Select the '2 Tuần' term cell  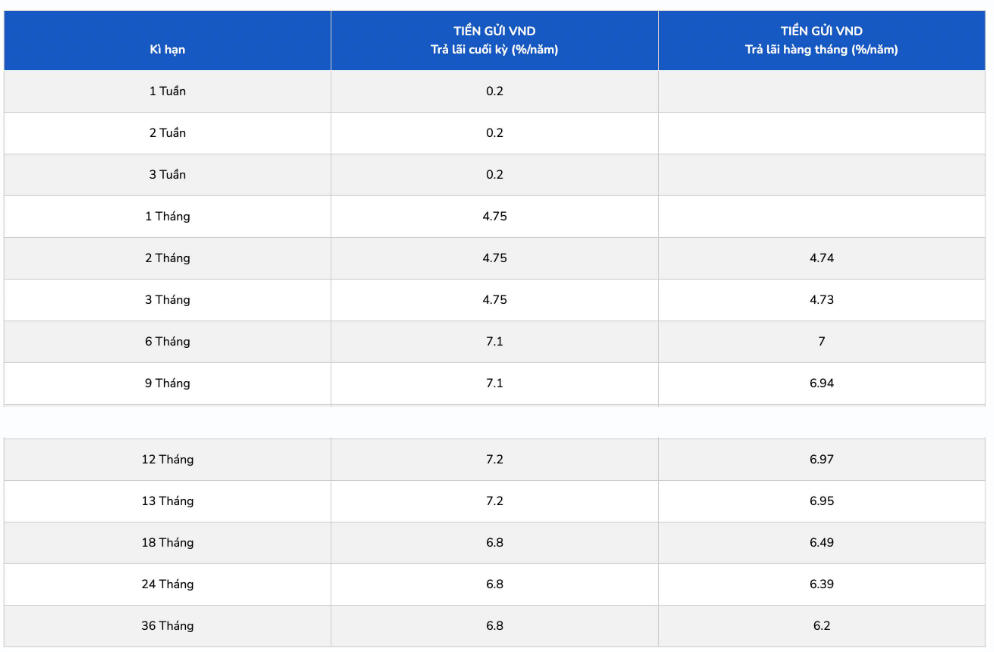[167, 133]
